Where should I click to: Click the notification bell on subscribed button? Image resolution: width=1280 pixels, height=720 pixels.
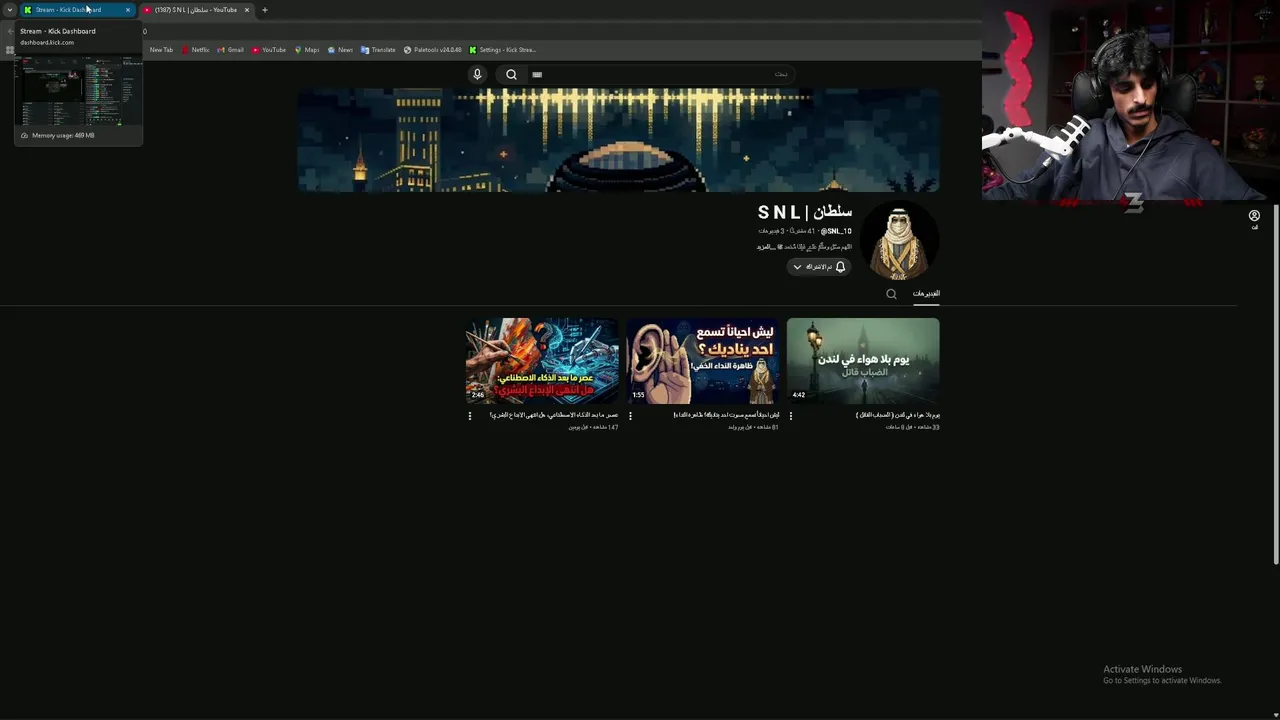[840, 267]
